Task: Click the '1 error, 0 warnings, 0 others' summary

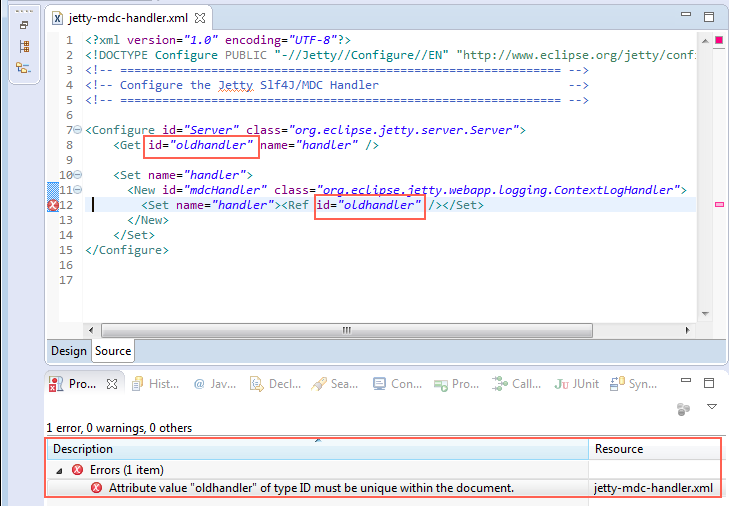Action: (x=119, y=428)
